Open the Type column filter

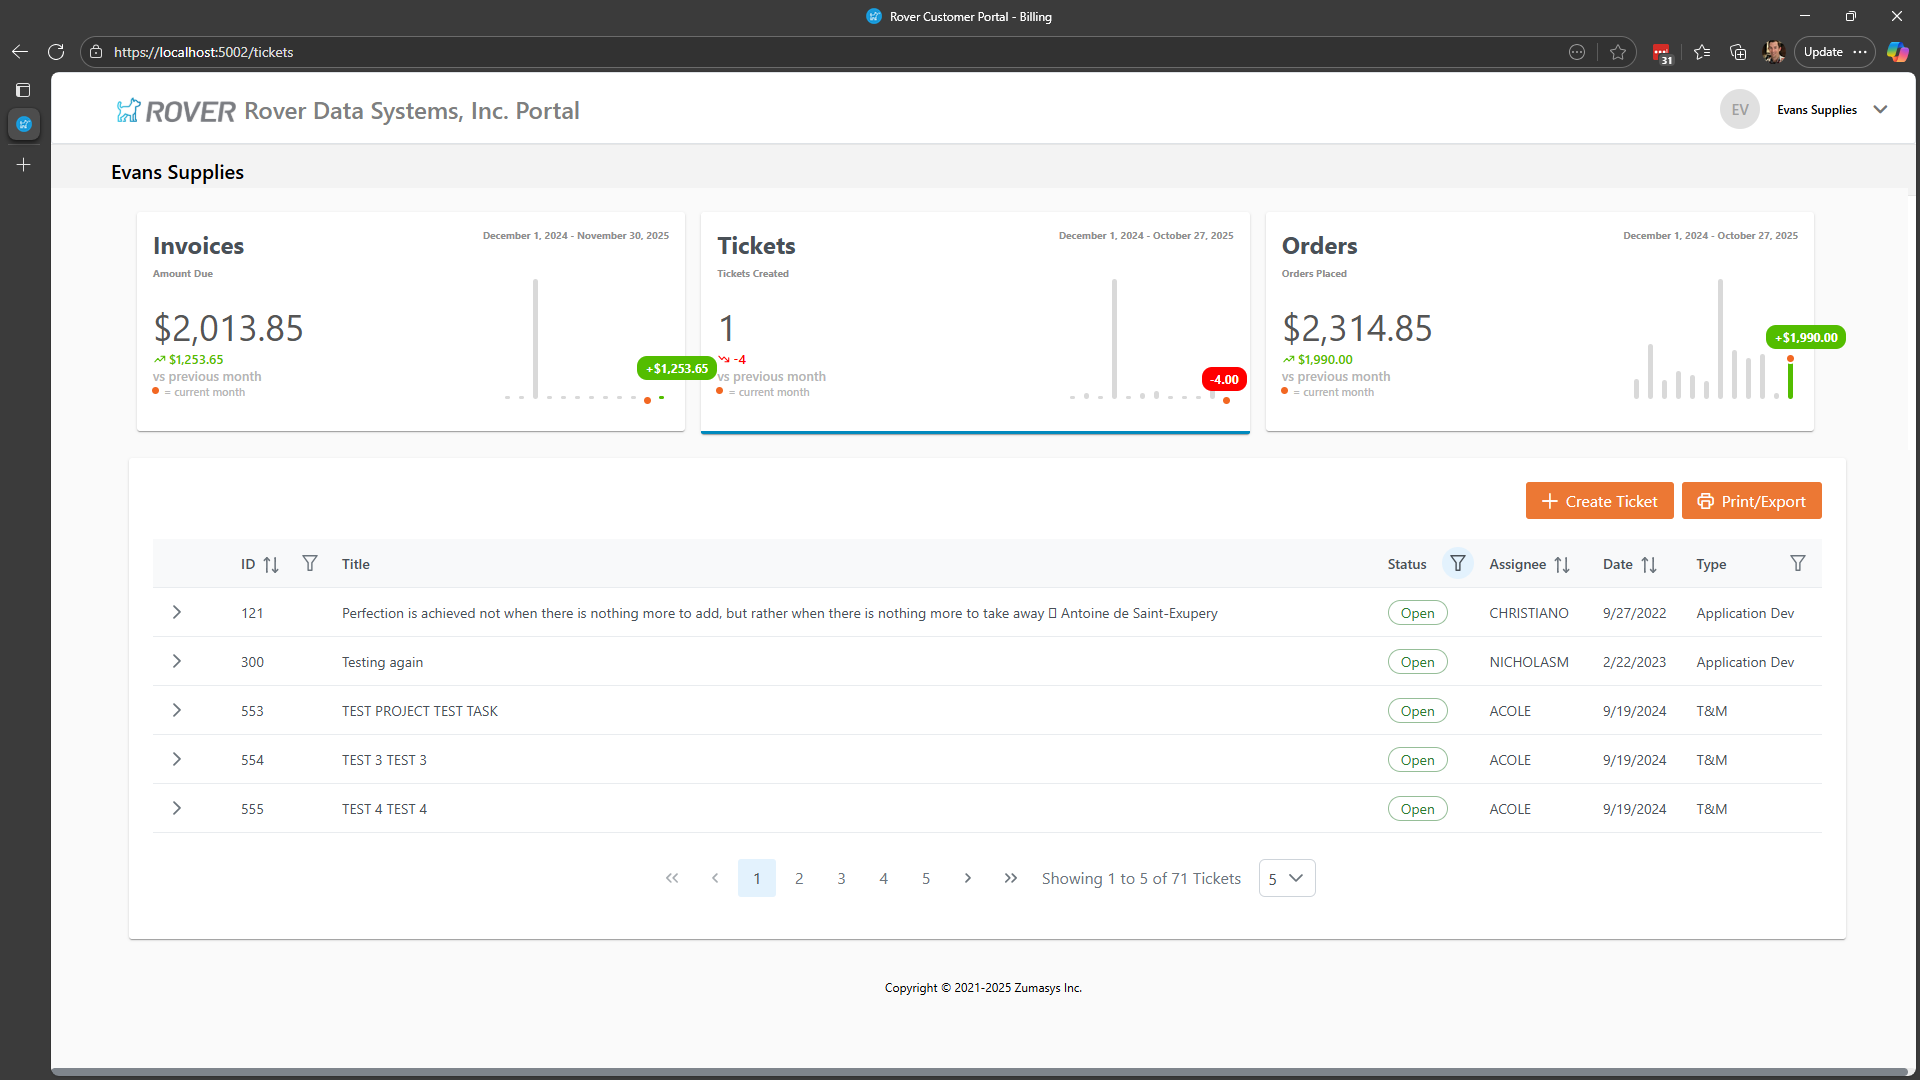[1798, 564]
